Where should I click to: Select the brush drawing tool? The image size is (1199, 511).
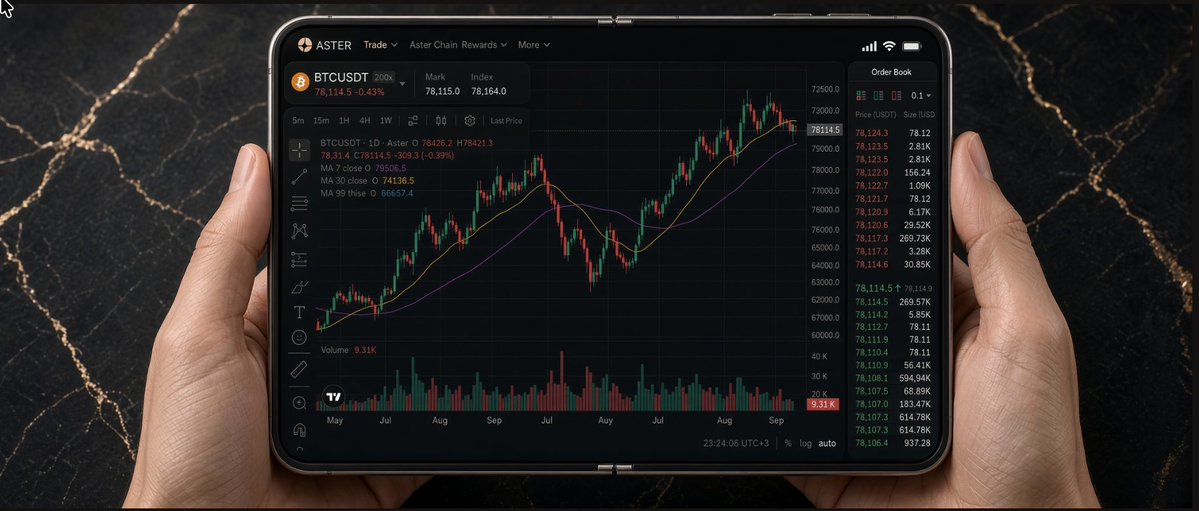(x=299, y=287)
